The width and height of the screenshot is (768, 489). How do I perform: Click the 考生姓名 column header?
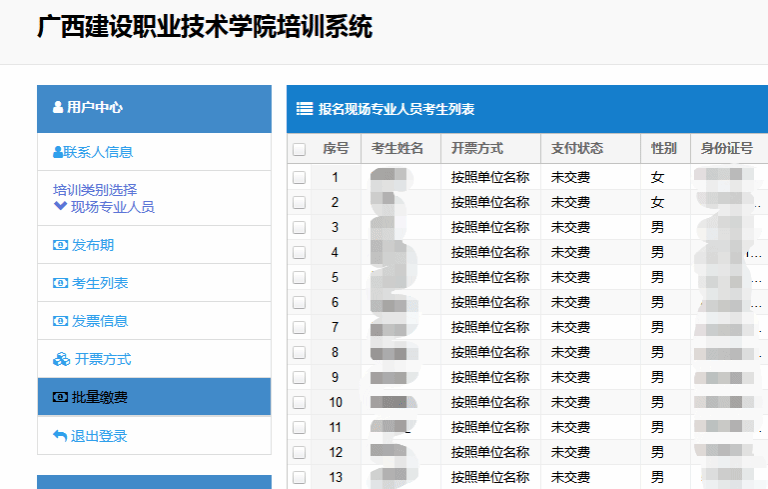(399, 149)
